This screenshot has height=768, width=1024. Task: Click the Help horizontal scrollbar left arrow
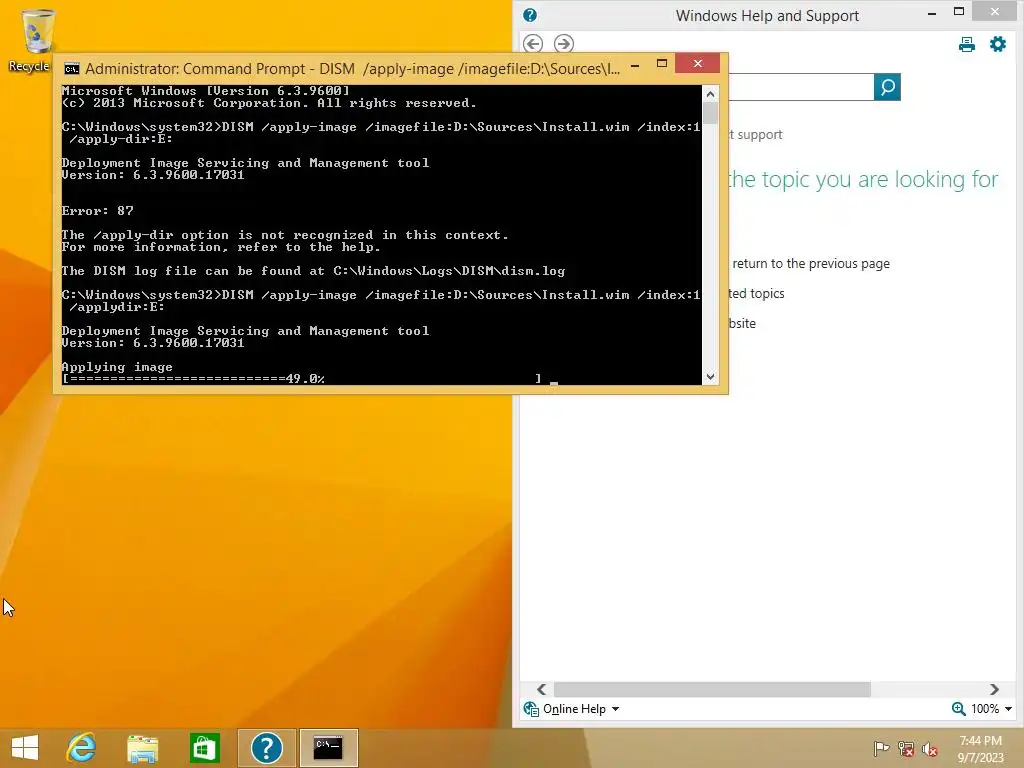pyautogui.click(x=541, y=689)
